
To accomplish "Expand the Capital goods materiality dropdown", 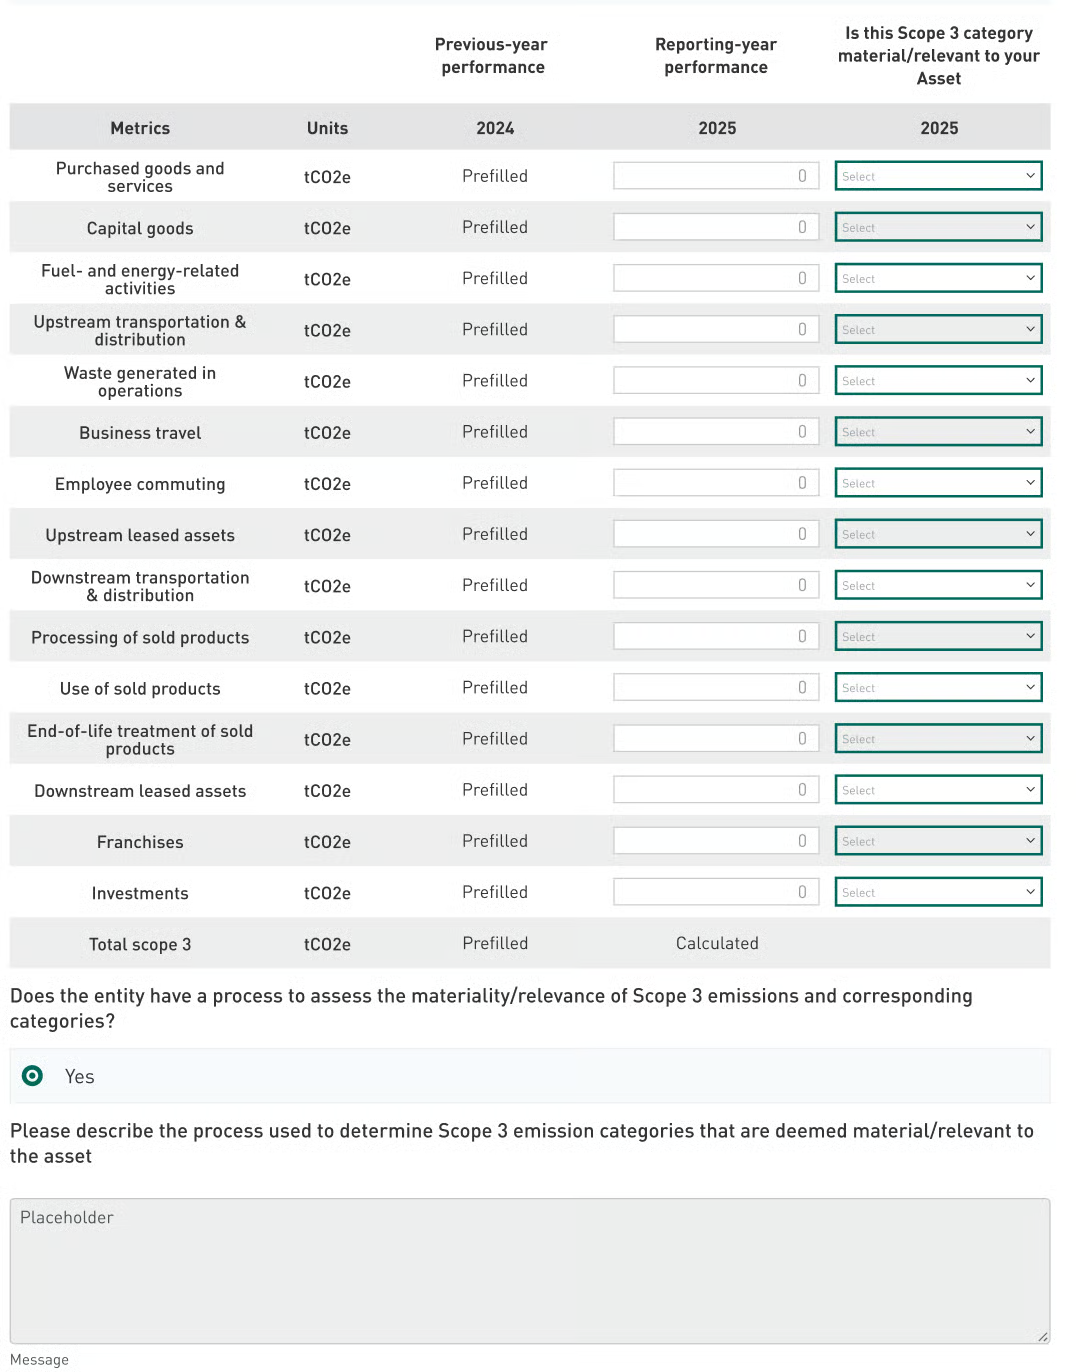I will (938, 227).
